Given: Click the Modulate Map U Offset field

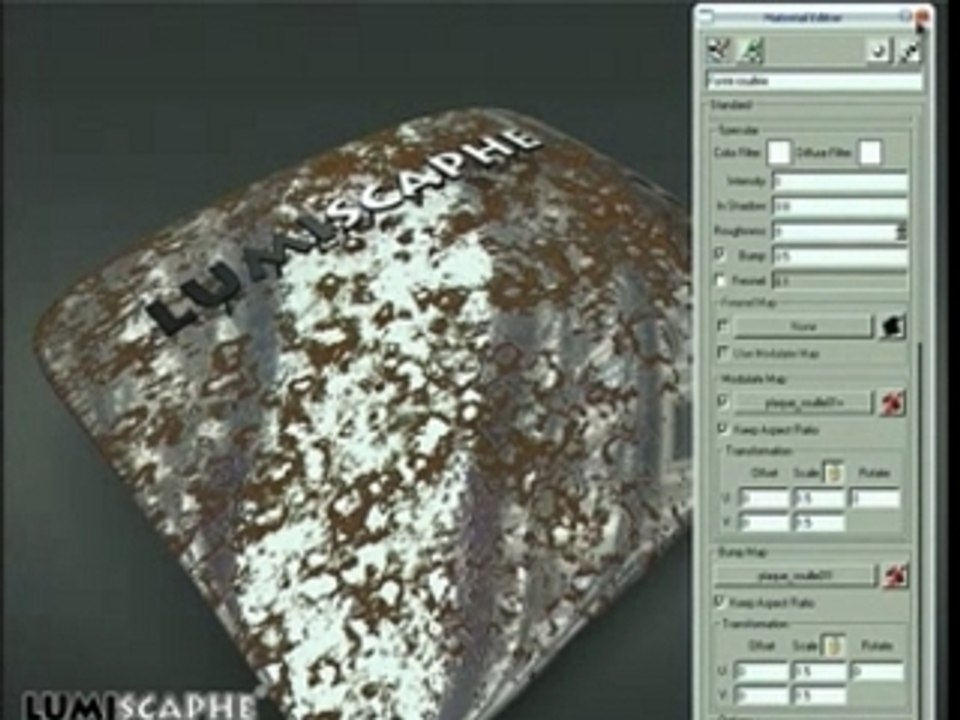Looking at the screenshot, I should click(763, 498).
